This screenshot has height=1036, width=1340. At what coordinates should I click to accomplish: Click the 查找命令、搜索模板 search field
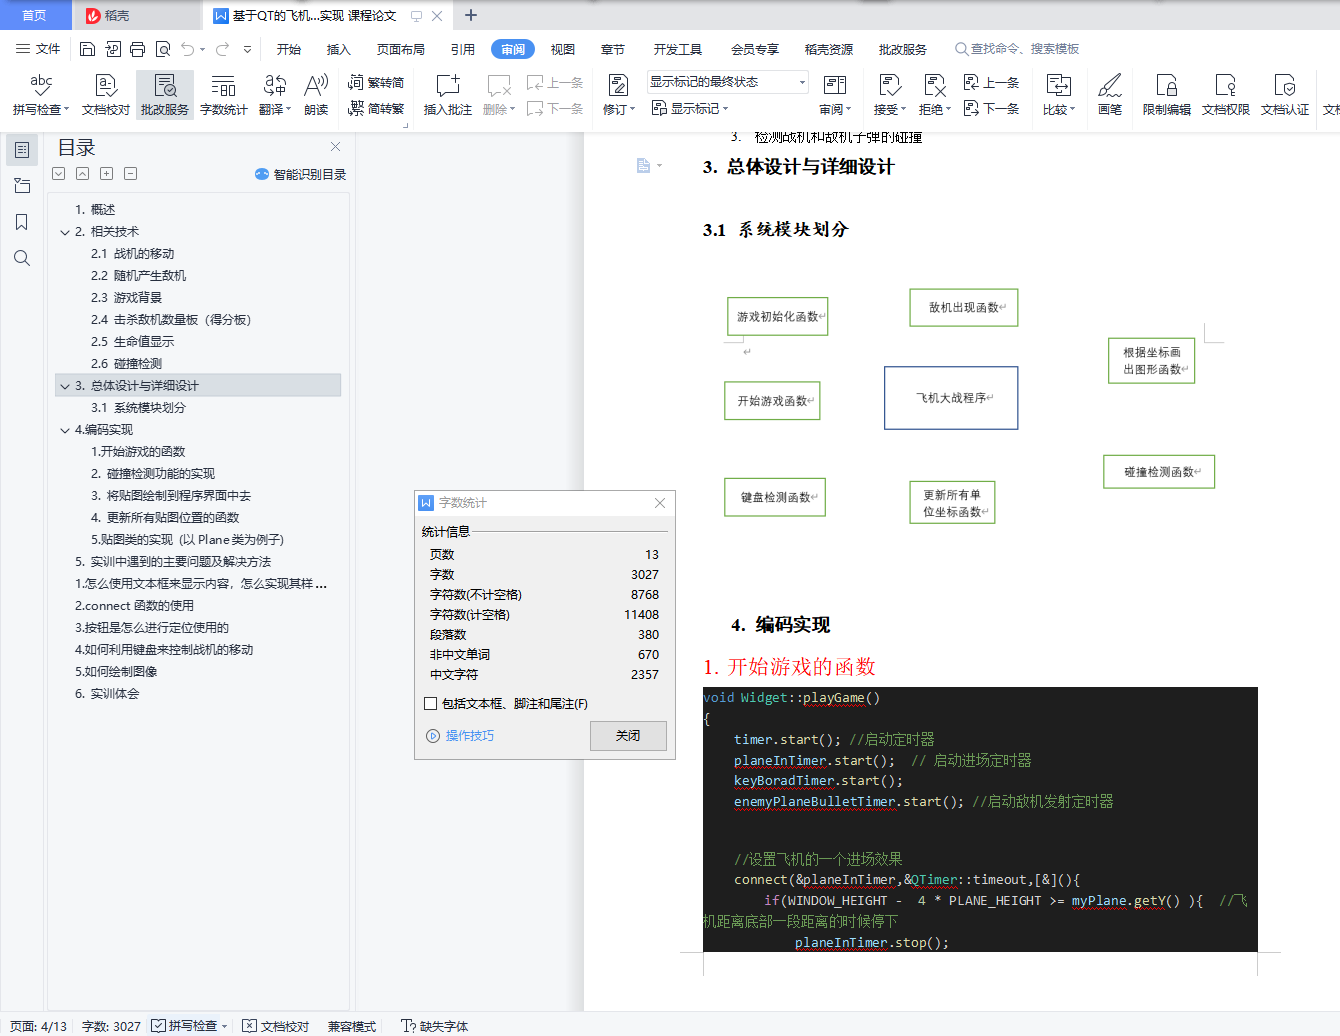pyautogui.click(x=1017, y=49)
